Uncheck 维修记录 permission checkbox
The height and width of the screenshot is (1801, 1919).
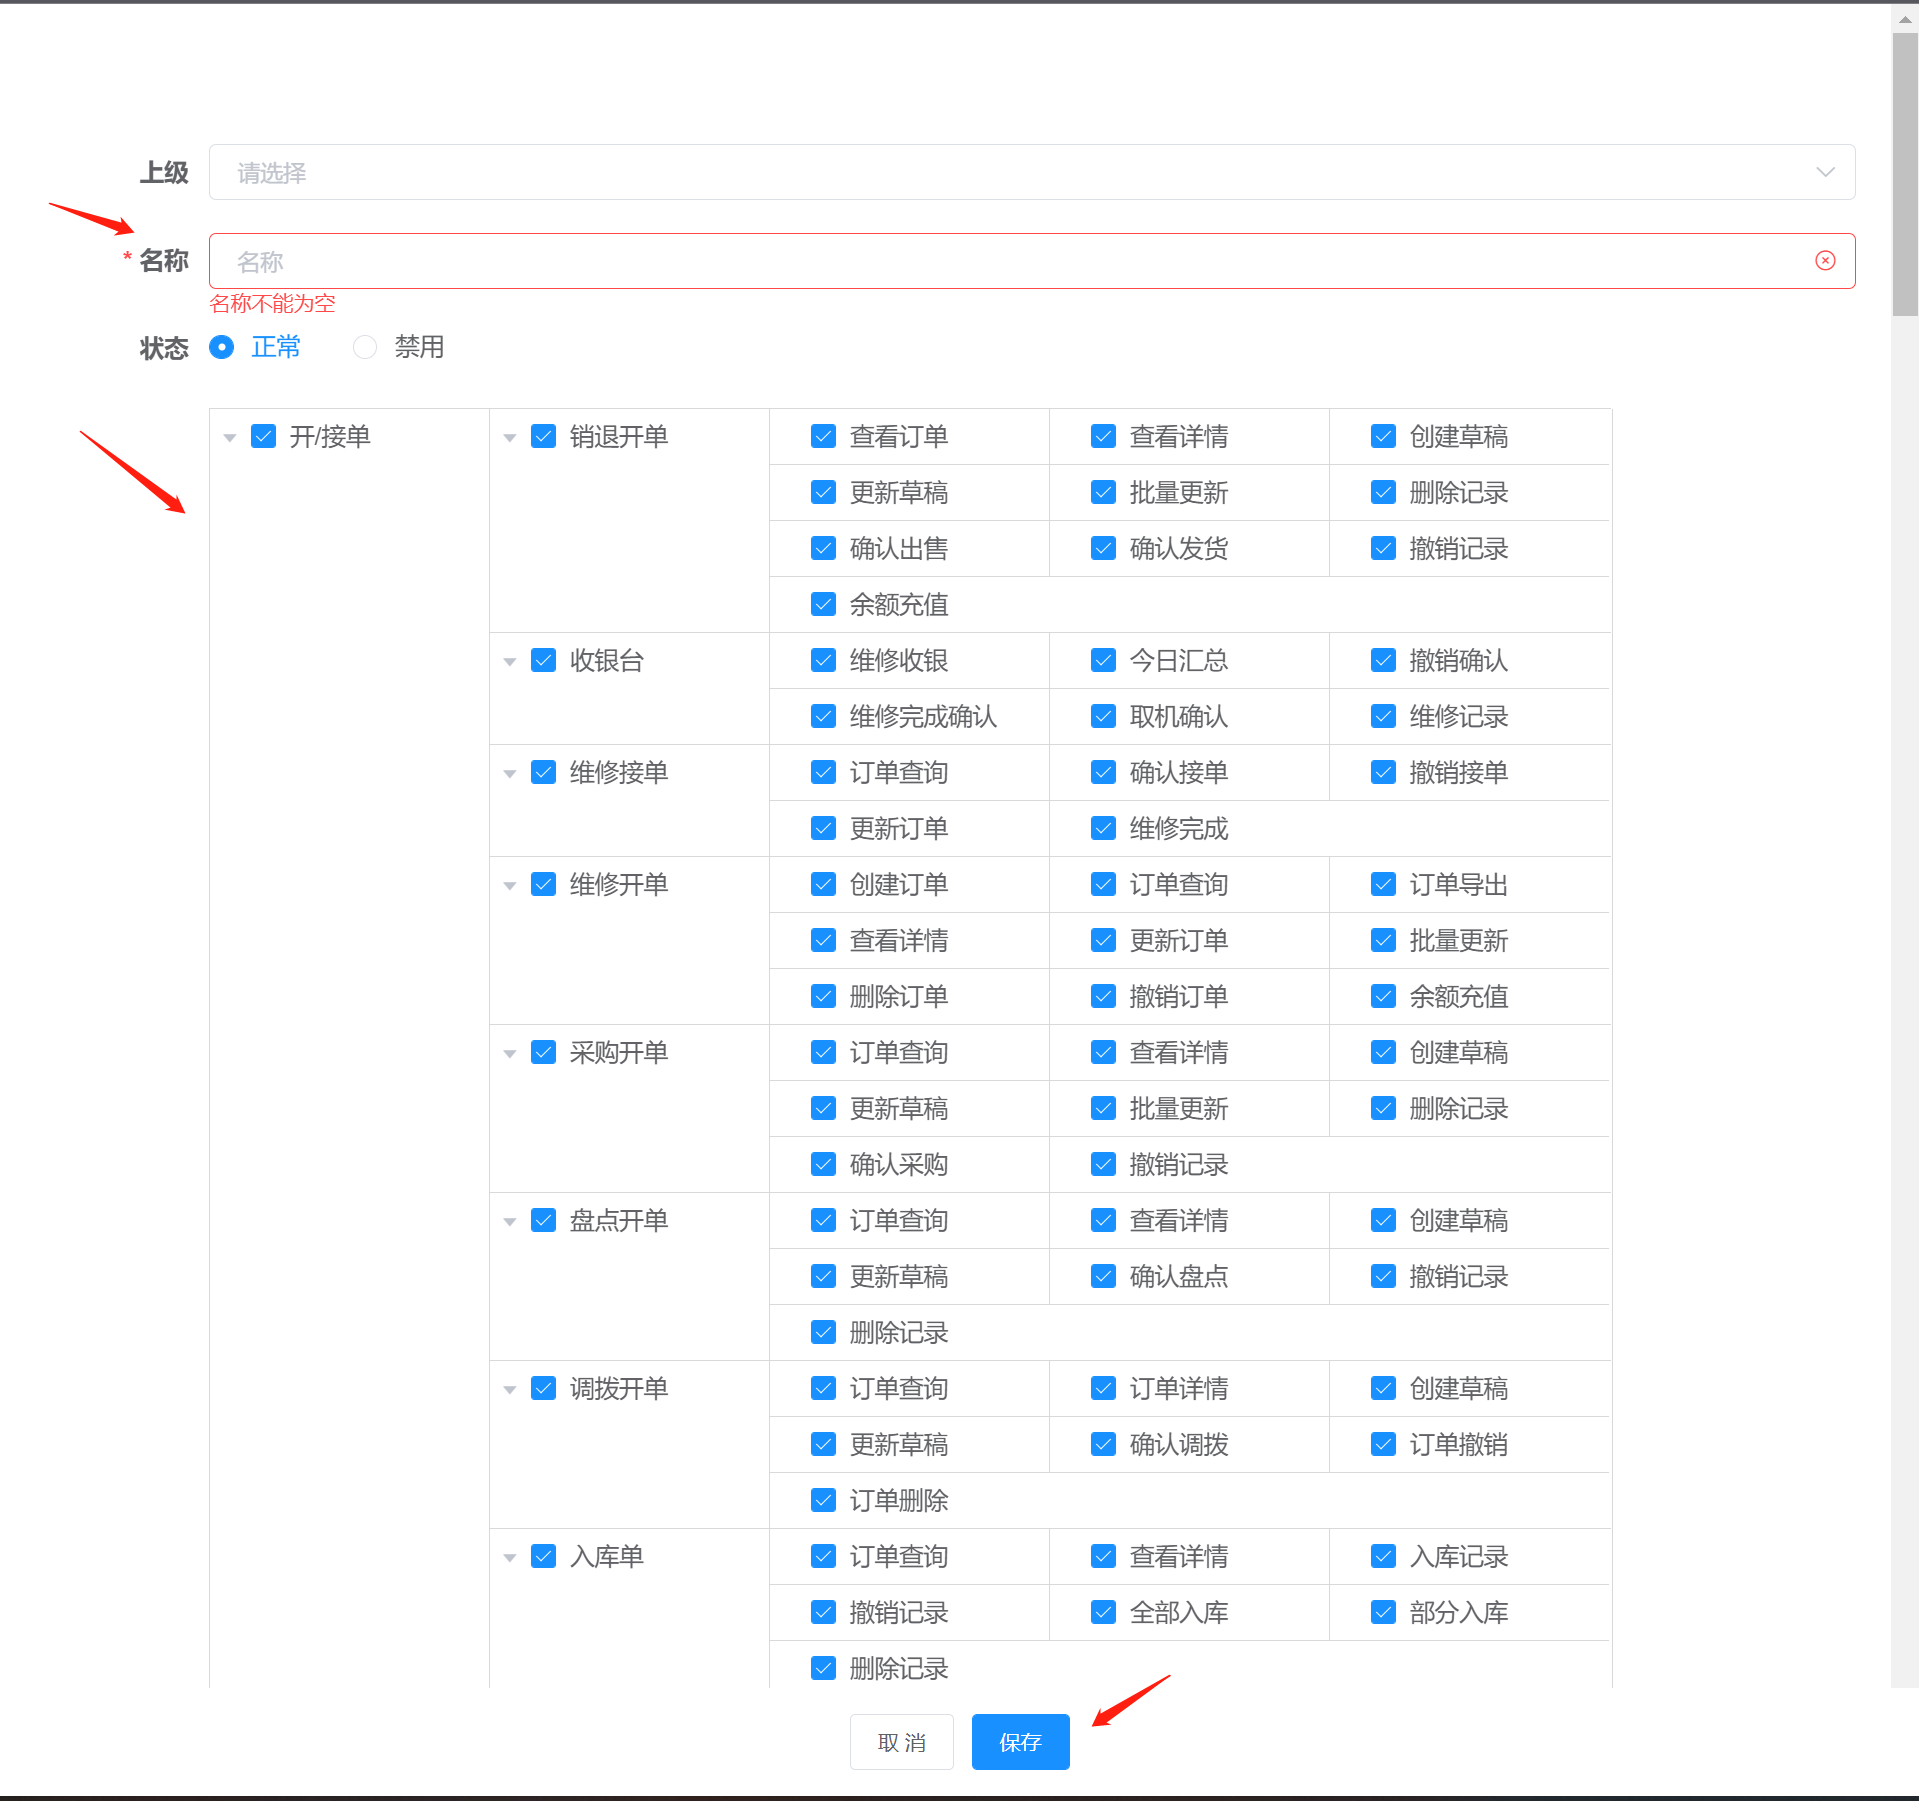coord(1384,716)
